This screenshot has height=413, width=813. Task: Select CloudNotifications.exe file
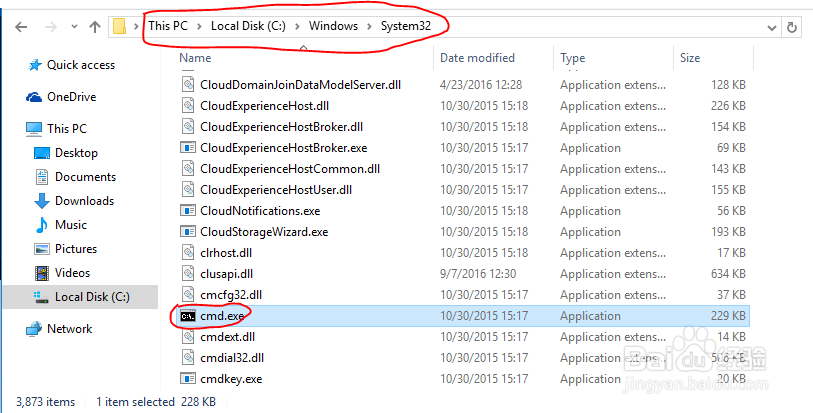click(260, 211)
